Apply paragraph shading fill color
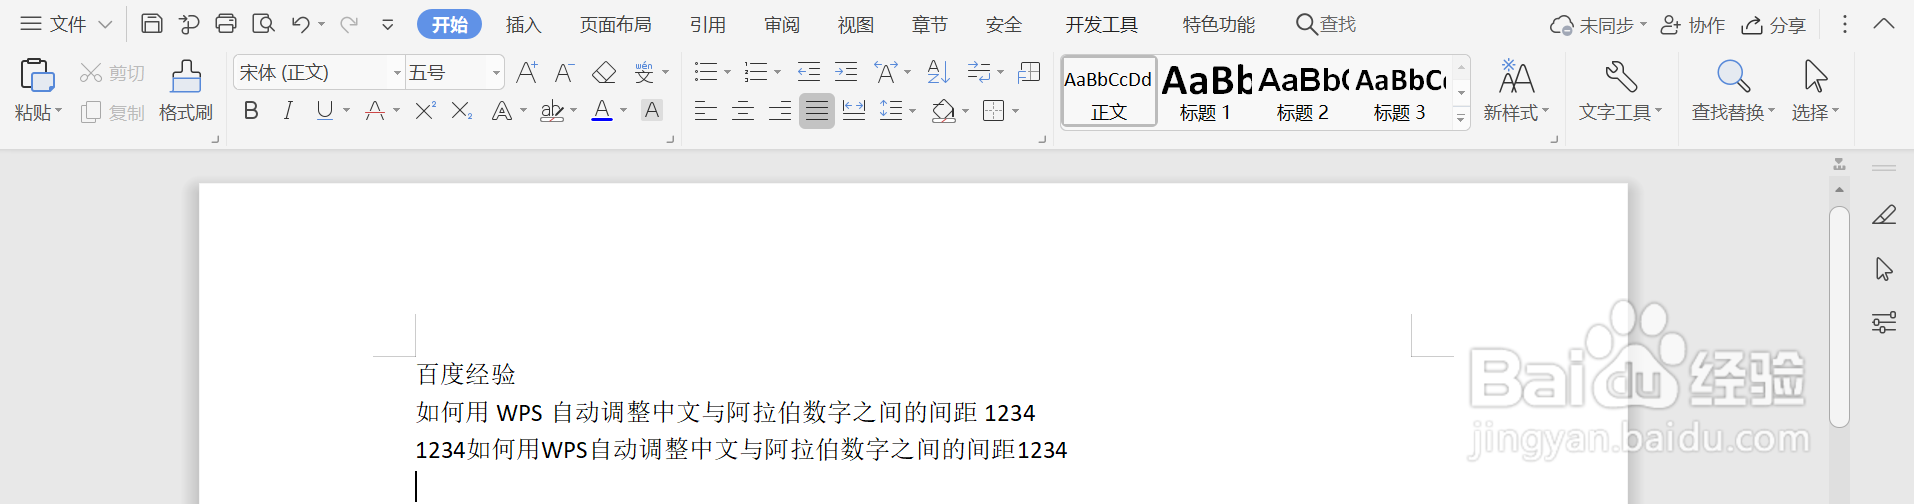 click(x=942, y=111)
